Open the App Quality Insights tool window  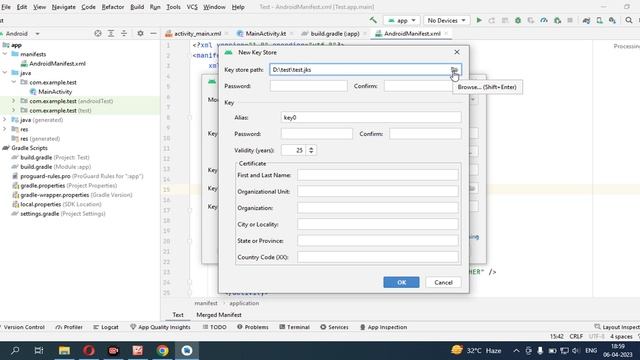point(160,327)
